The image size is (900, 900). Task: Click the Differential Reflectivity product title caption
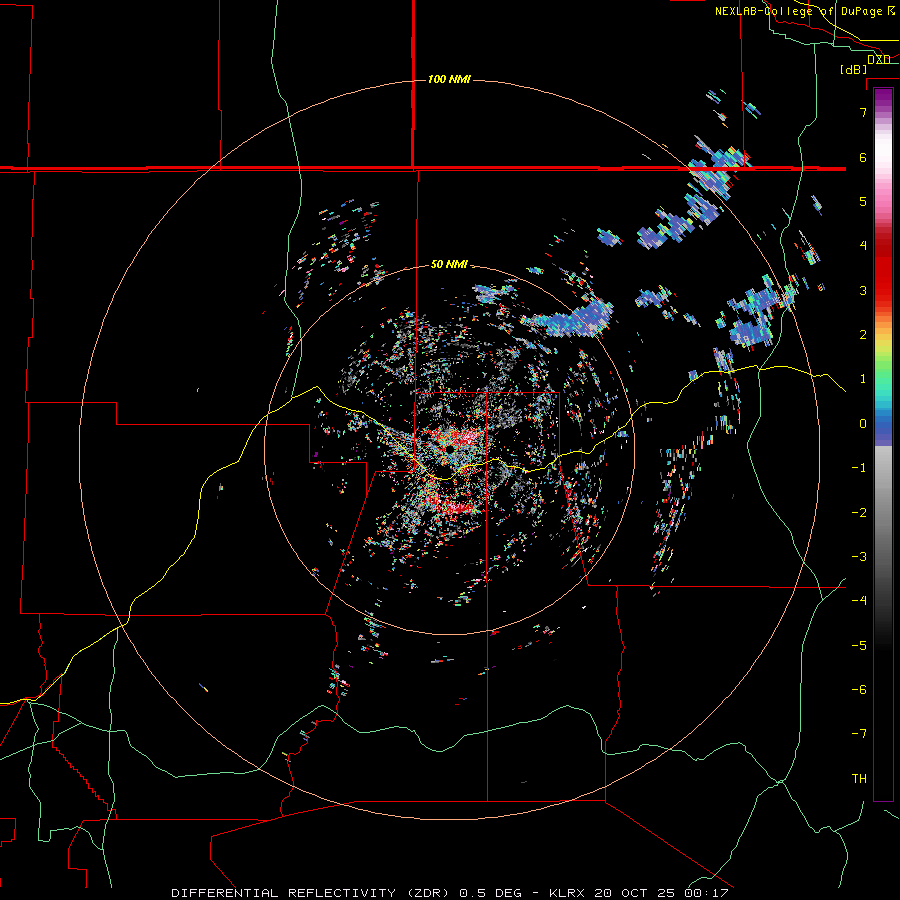click(450, 893)
